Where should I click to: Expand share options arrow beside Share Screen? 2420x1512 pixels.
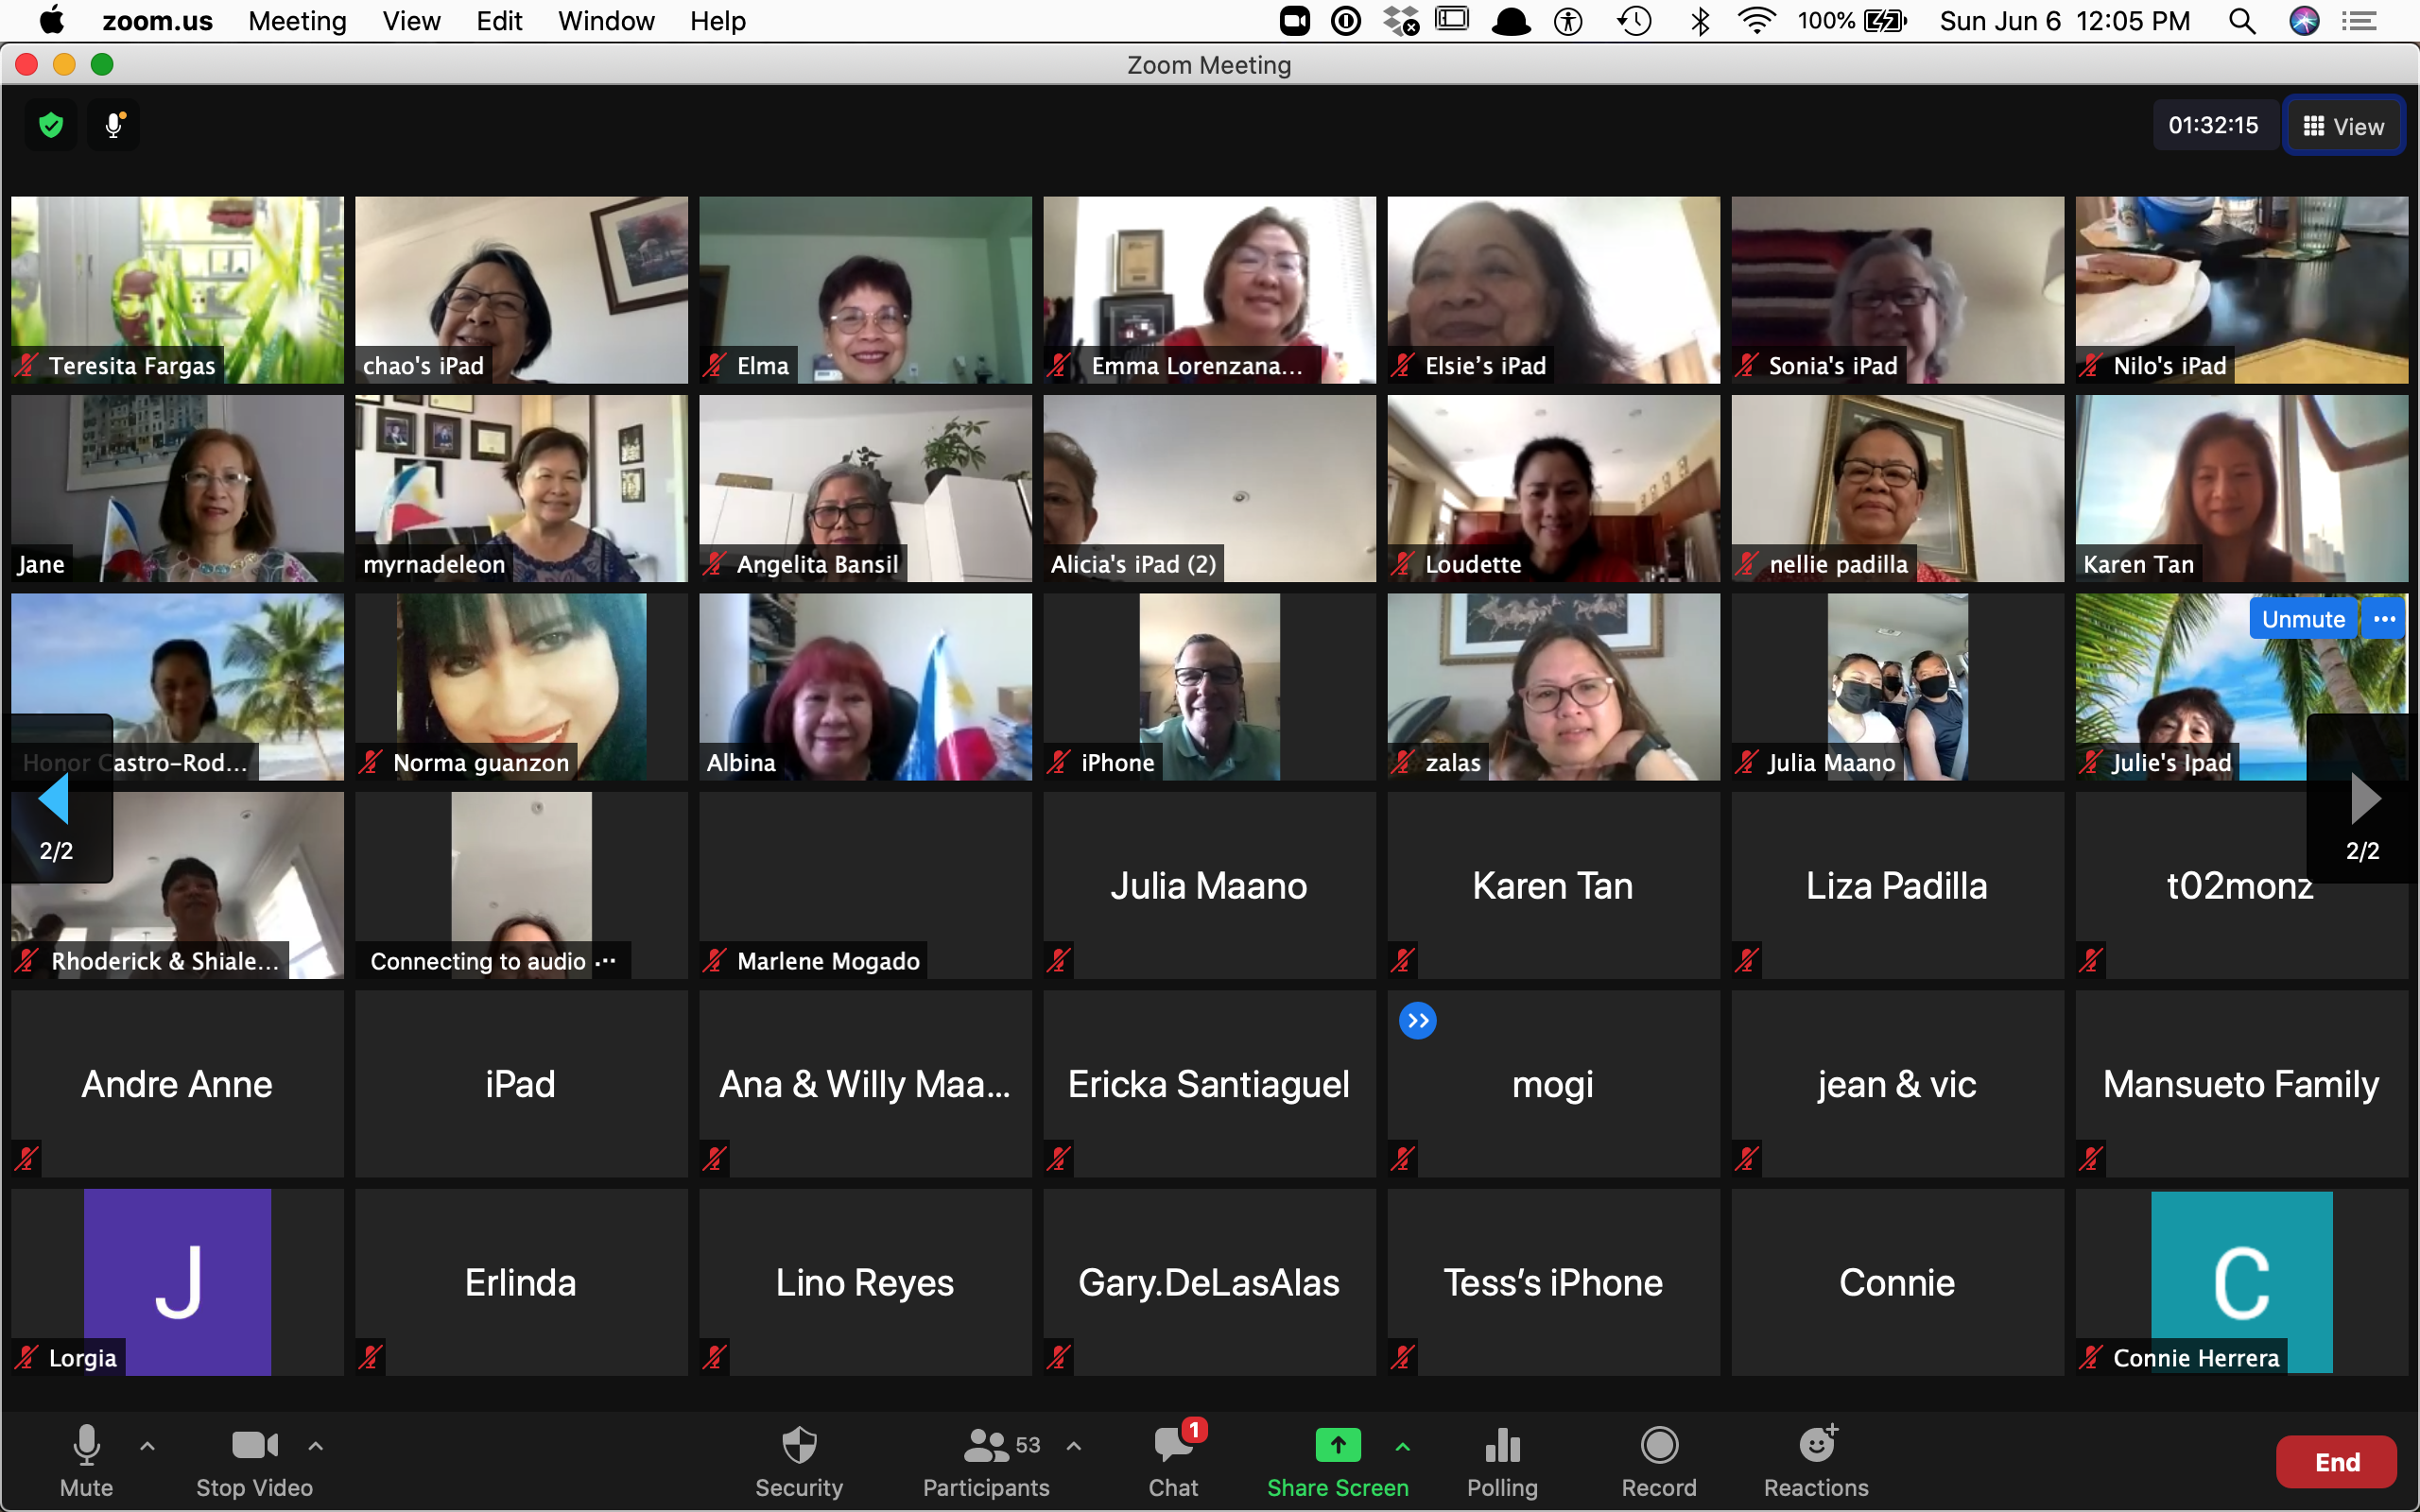(x=1403, y=1446)
